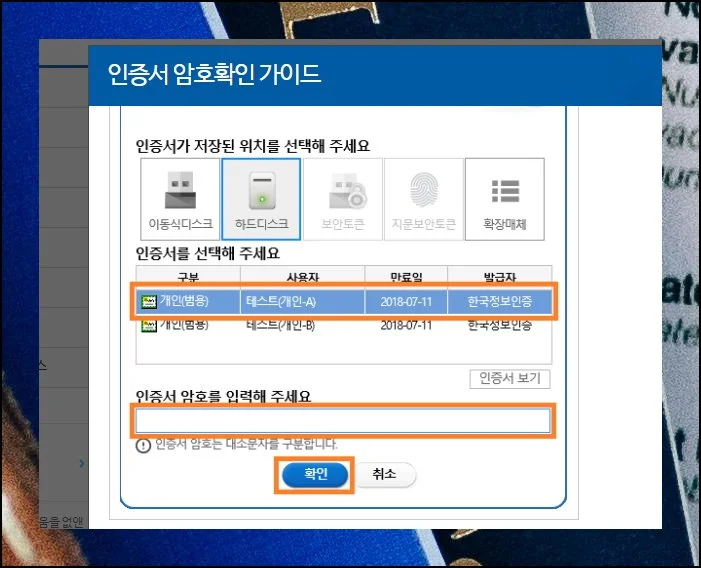This screenshot has height=568, width=701.
Task: Click the small chevron arrow in background page
Action: coord(82,463)
